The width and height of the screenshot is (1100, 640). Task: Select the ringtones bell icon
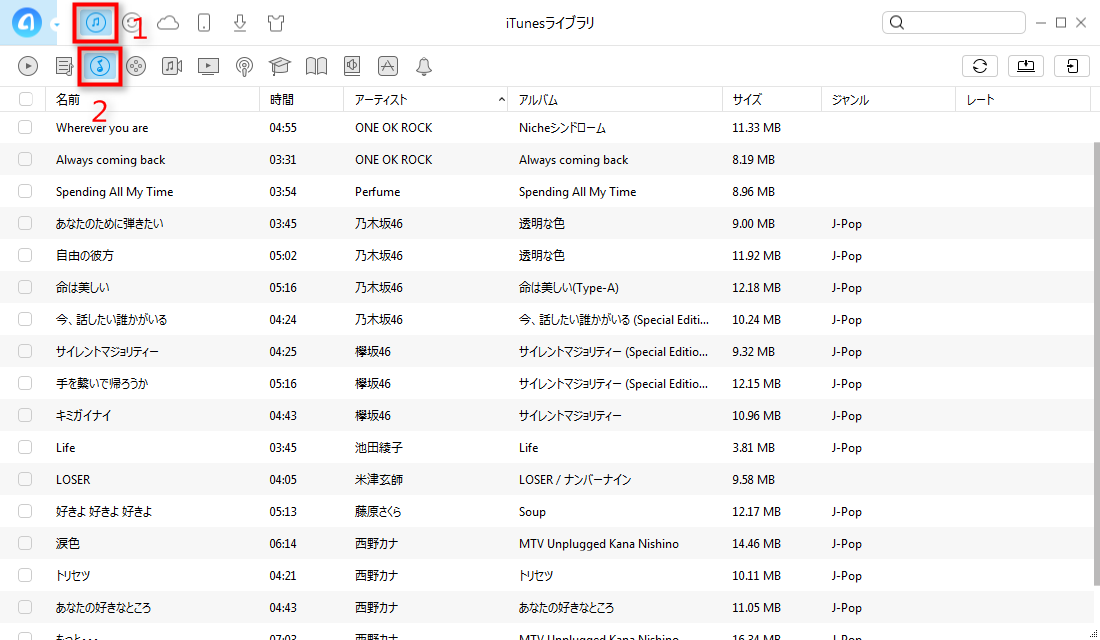424,66
